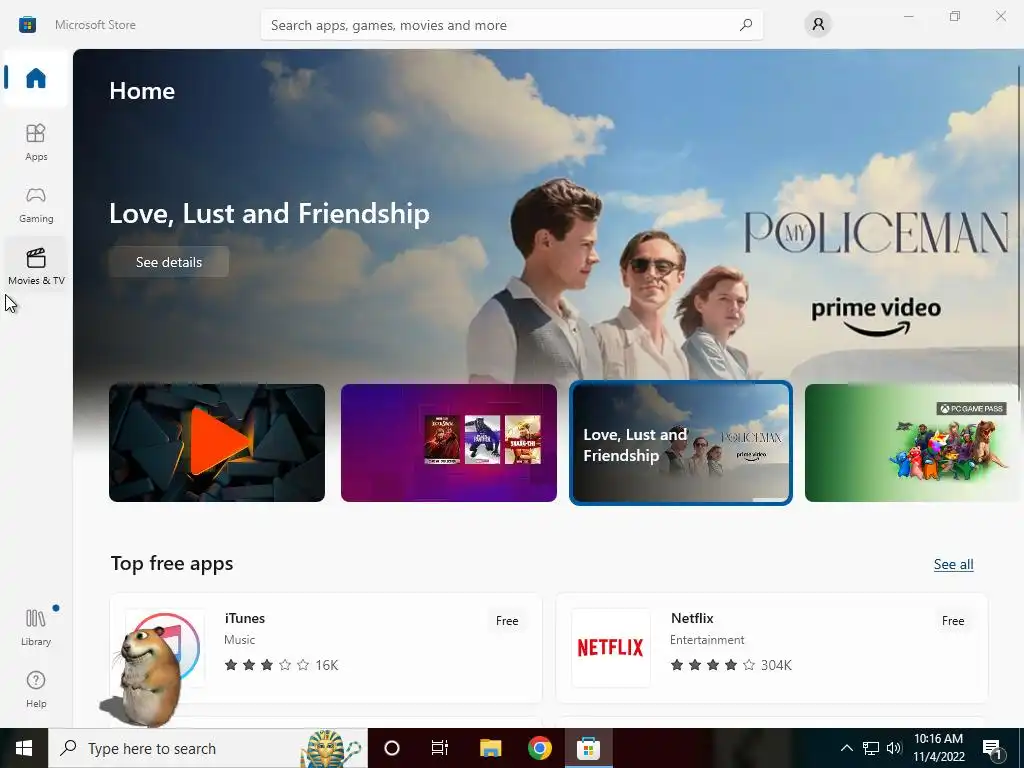
Task: Open network status tray icon
Action: click(871, 748)
